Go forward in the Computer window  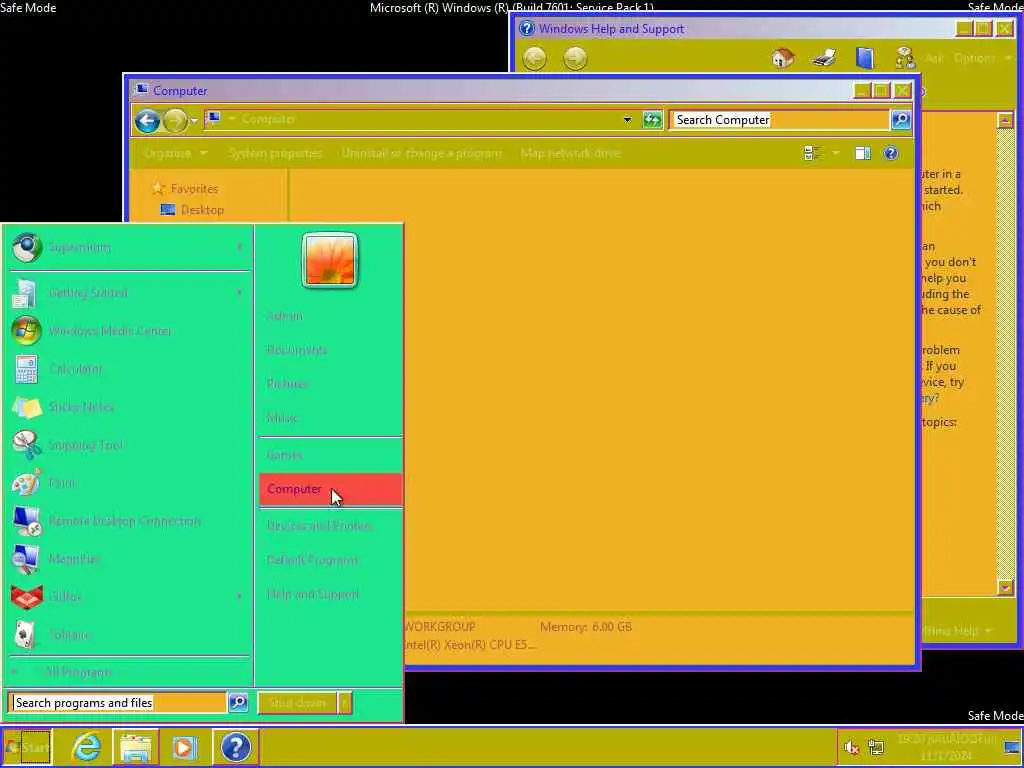pos(174,120)
